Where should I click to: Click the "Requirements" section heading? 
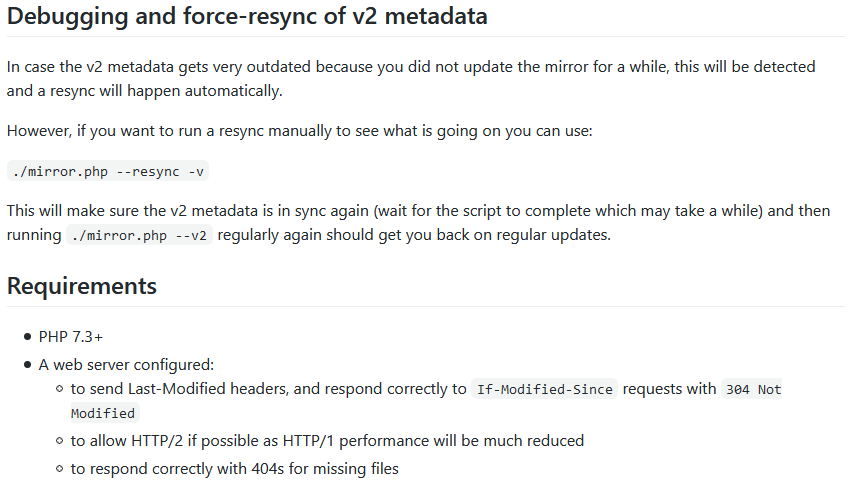coord(82,286)
